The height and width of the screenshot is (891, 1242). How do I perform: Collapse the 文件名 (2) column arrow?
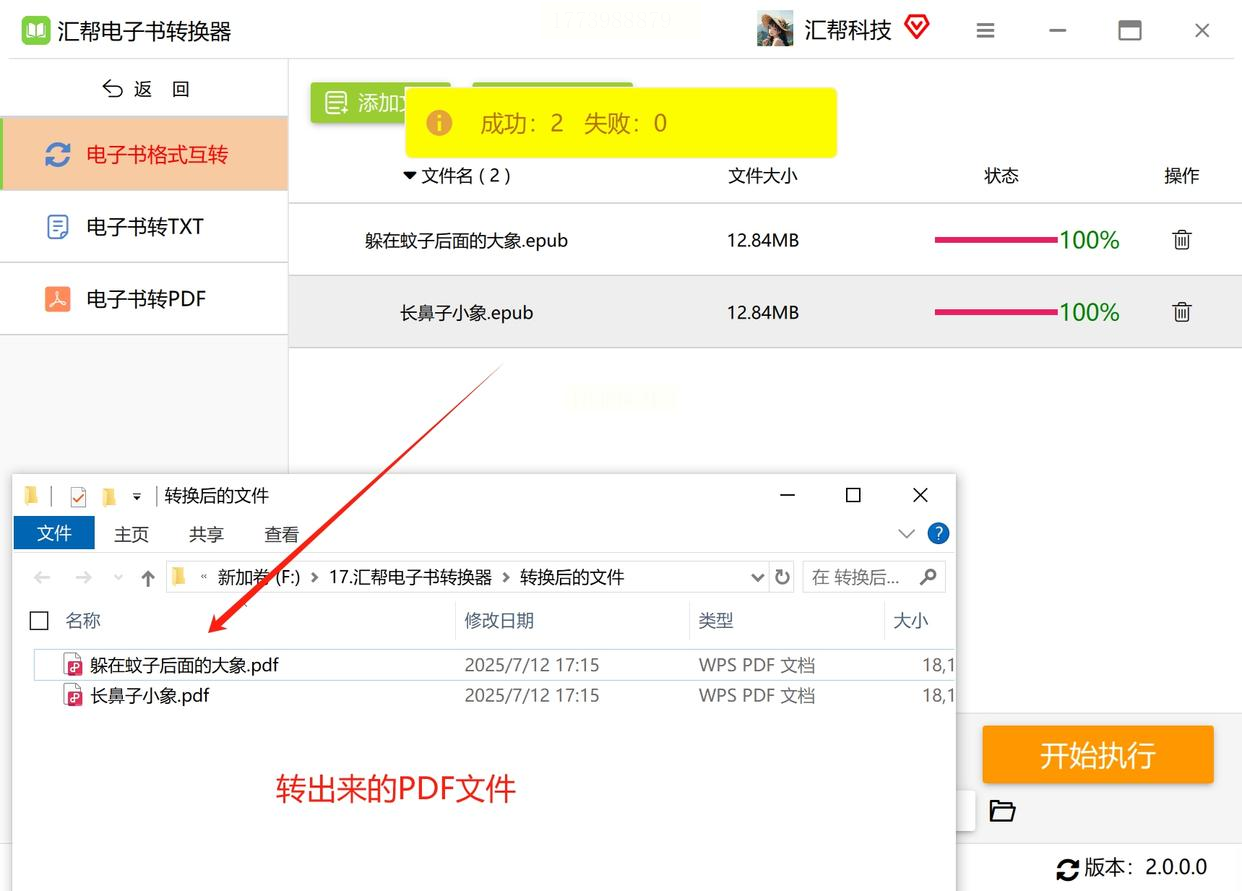click(409, 176)
